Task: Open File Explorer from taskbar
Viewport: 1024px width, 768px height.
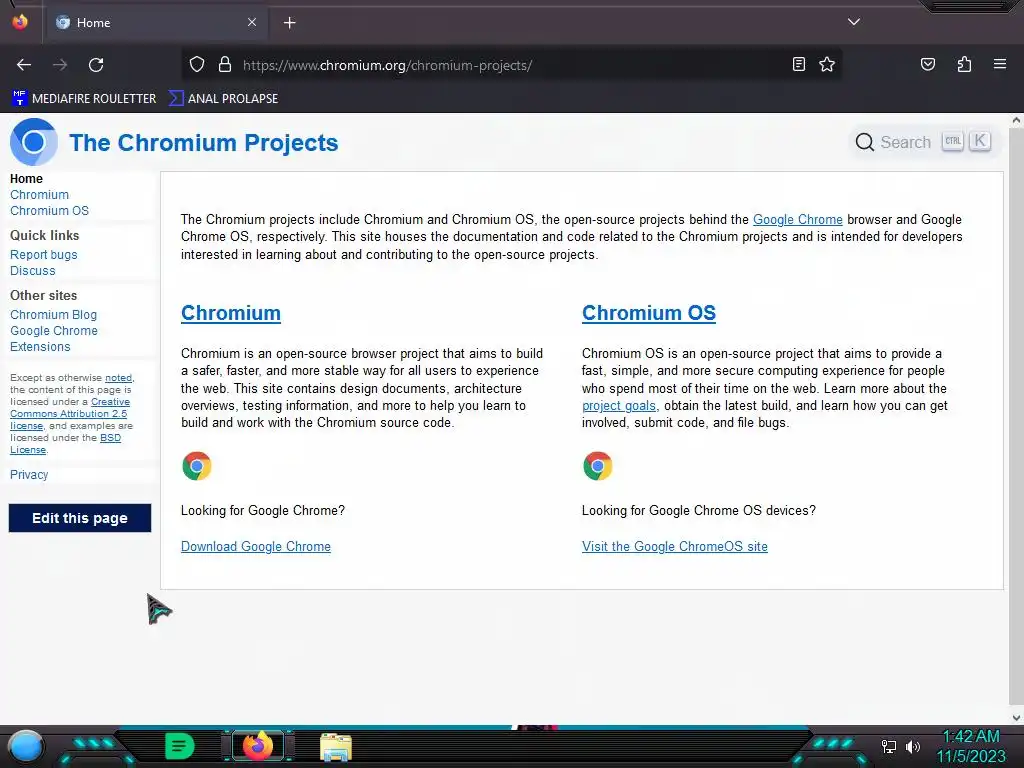Action: 336,746
